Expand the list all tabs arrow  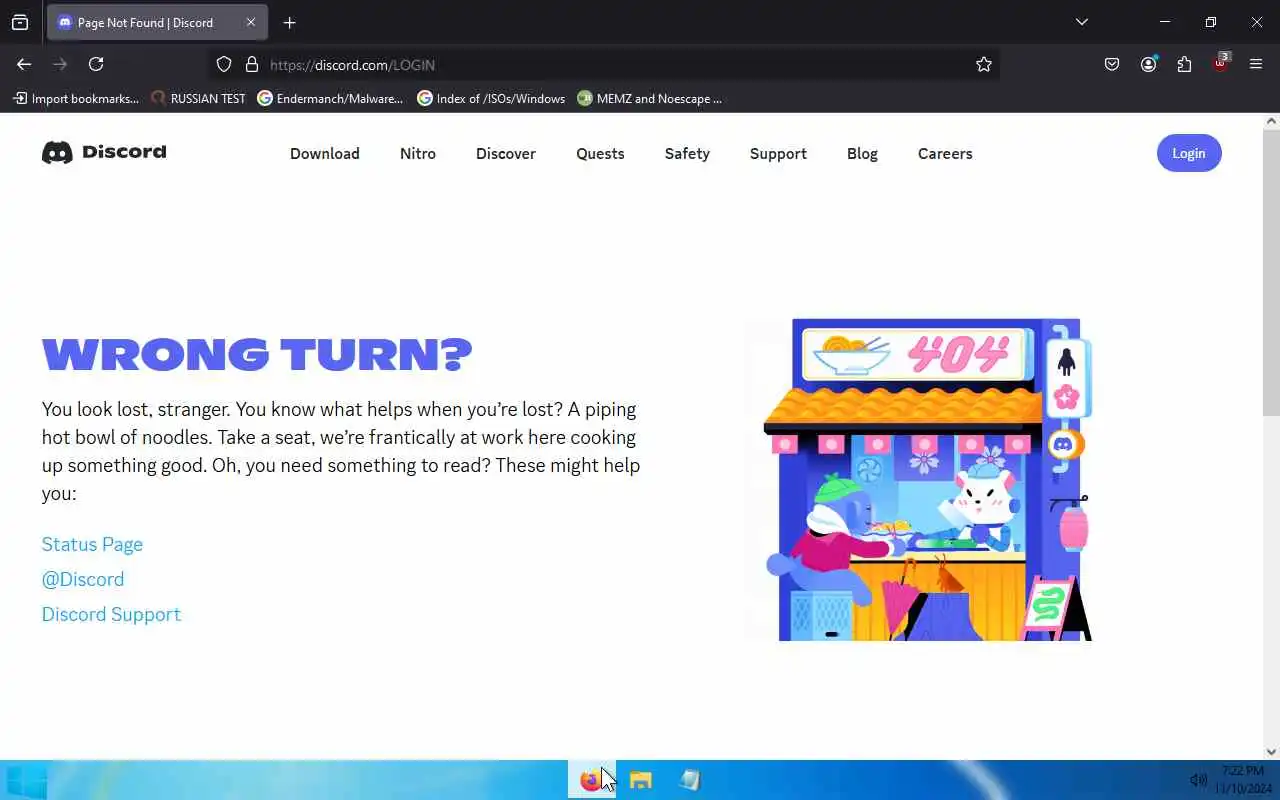[x=1082, y=22]
